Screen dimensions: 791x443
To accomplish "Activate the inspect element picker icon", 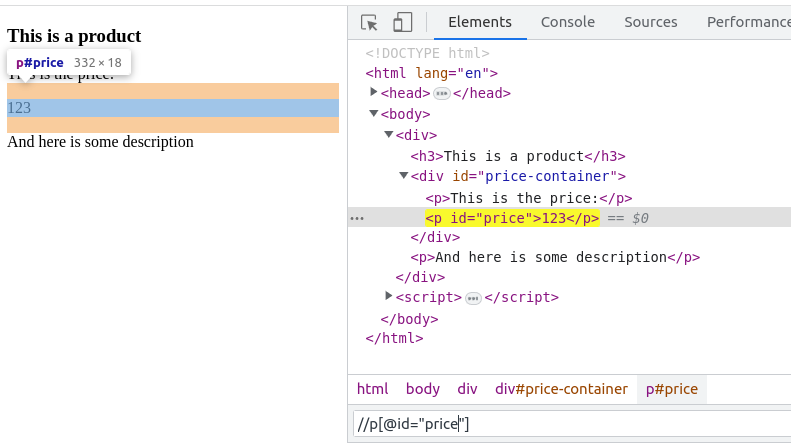I will [x=369, y=22].
